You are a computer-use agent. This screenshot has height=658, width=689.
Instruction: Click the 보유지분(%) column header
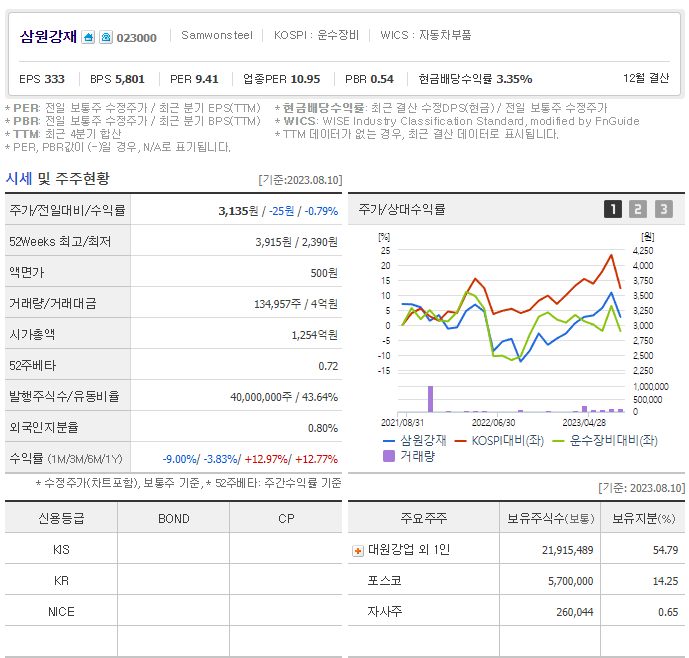[643, 518]
